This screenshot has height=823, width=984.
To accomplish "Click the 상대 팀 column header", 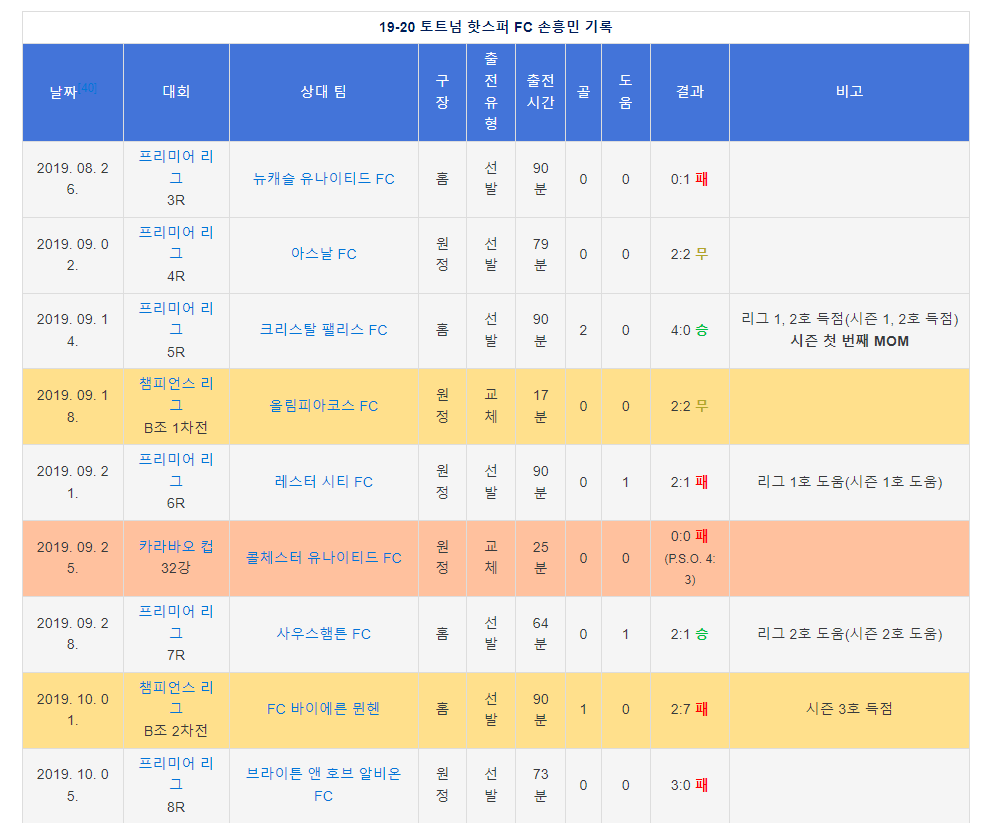I will tap(324, 92).
